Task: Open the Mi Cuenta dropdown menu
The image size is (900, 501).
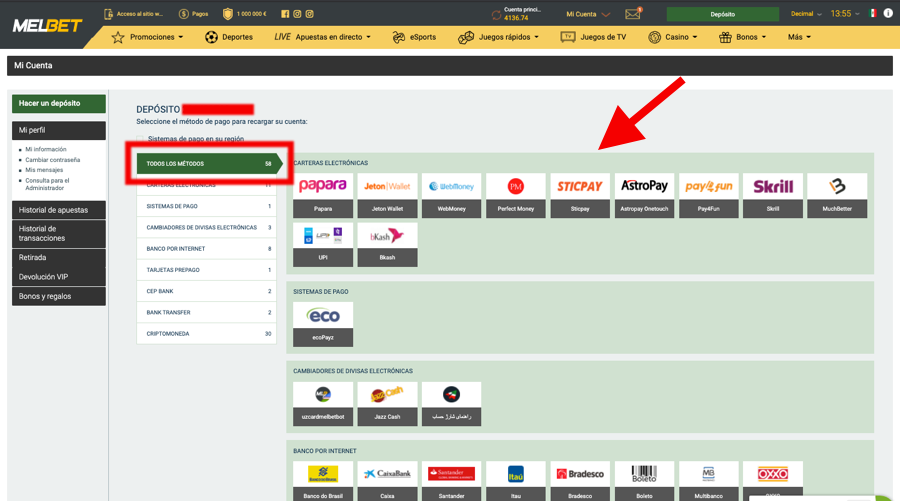Action: [587, 14]
